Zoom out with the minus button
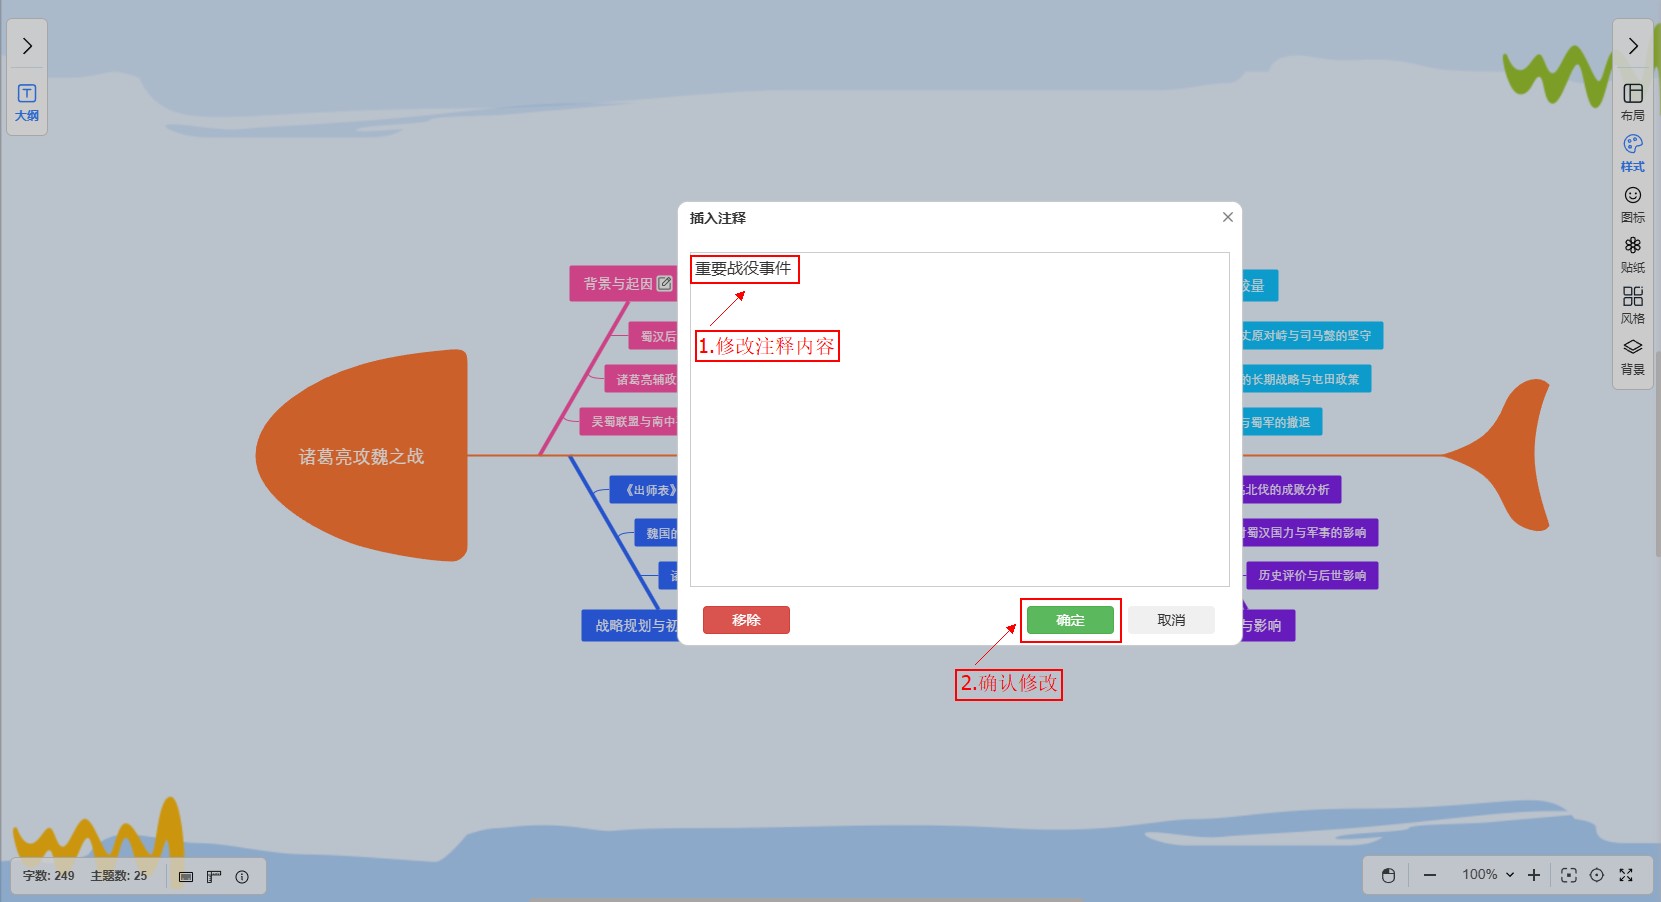The width and height of the screenshot is (1661, 902). tap(1430, 875)
